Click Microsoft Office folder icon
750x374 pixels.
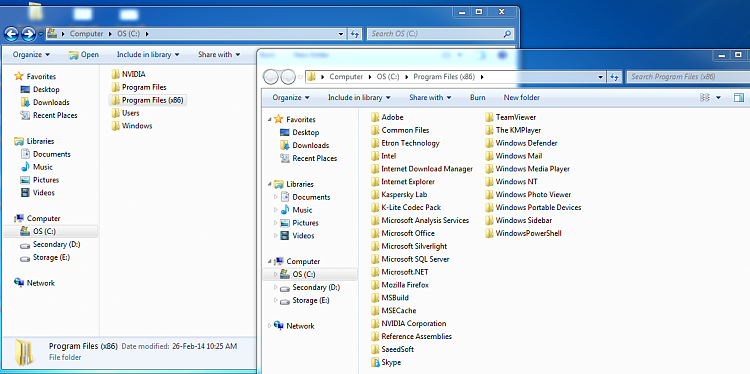click(375, 233)
